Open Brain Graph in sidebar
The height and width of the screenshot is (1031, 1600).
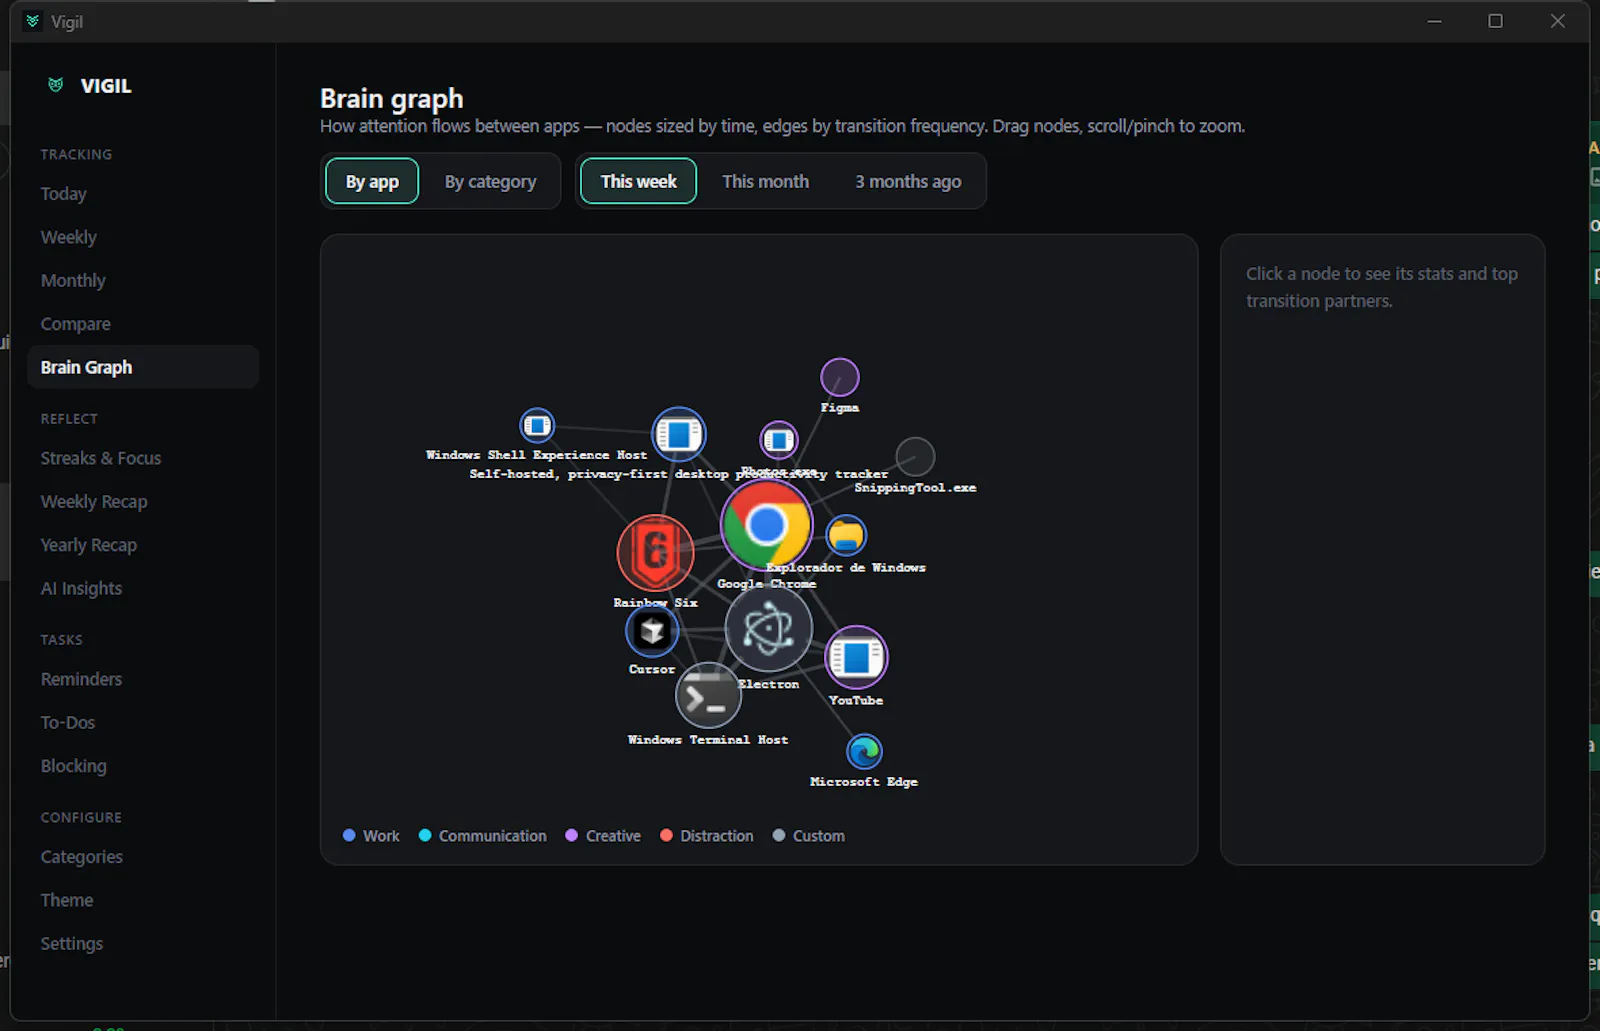[143, 367]
